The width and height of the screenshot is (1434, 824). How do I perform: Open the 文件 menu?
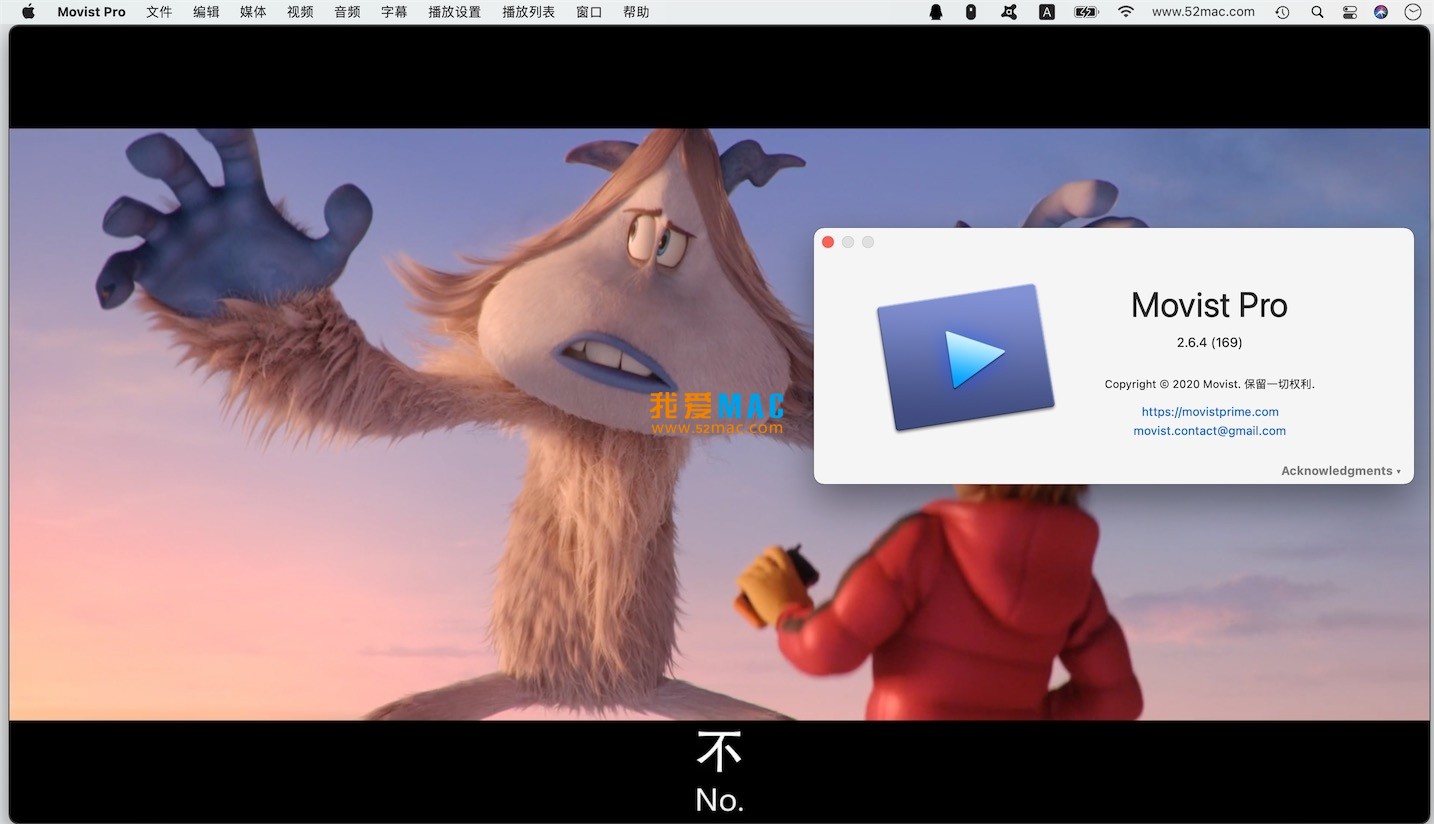click(159, 12)
